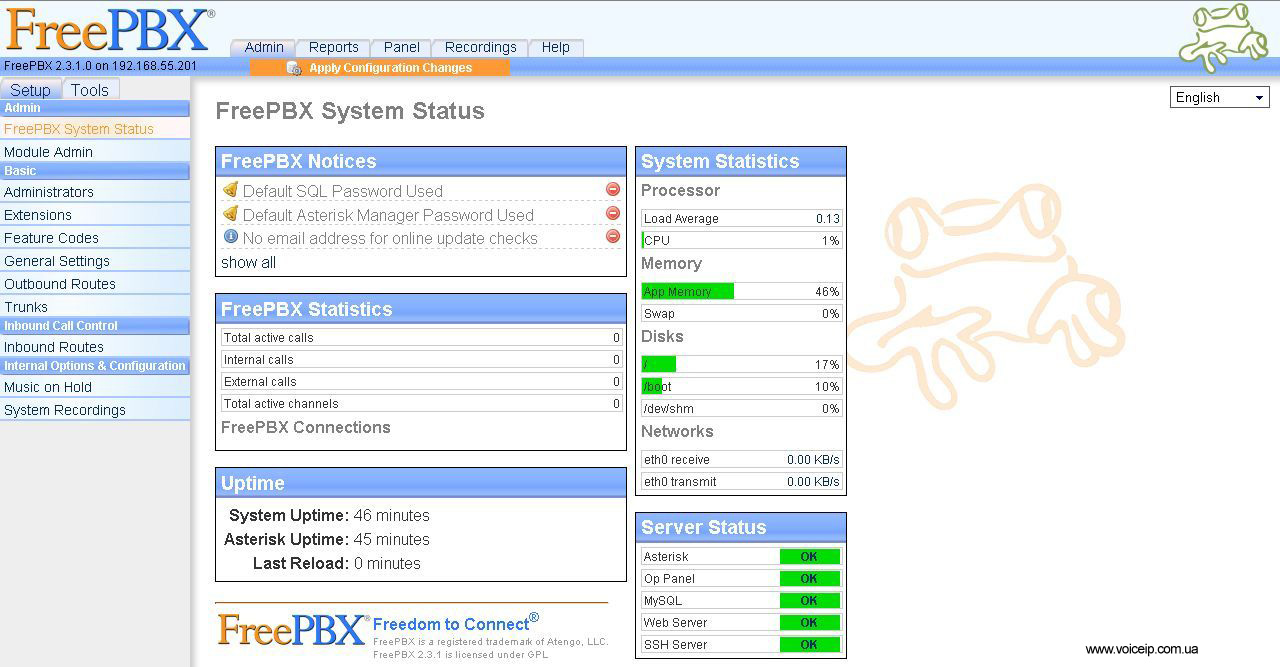1280x667 pixels.
Task: Click Default Asterisk Manager Password Used text
Action: tap(388, 215)
